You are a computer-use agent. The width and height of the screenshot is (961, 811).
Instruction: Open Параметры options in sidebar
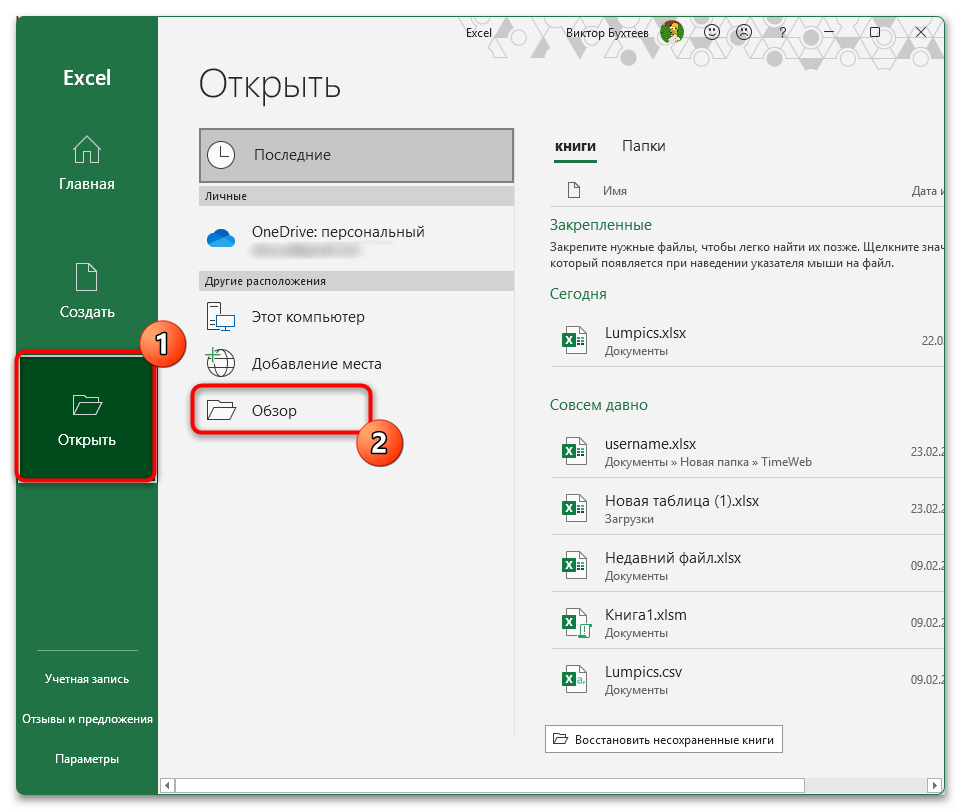pyautogui.click(x=87, y=759)
